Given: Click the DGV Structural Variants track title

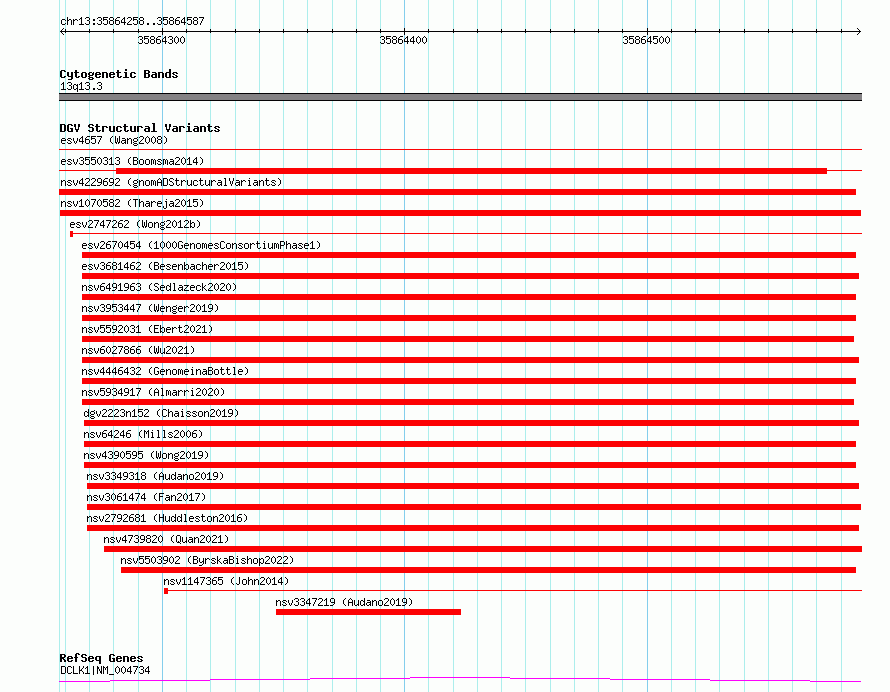Looking at the screenshot, I should point(140,128).
